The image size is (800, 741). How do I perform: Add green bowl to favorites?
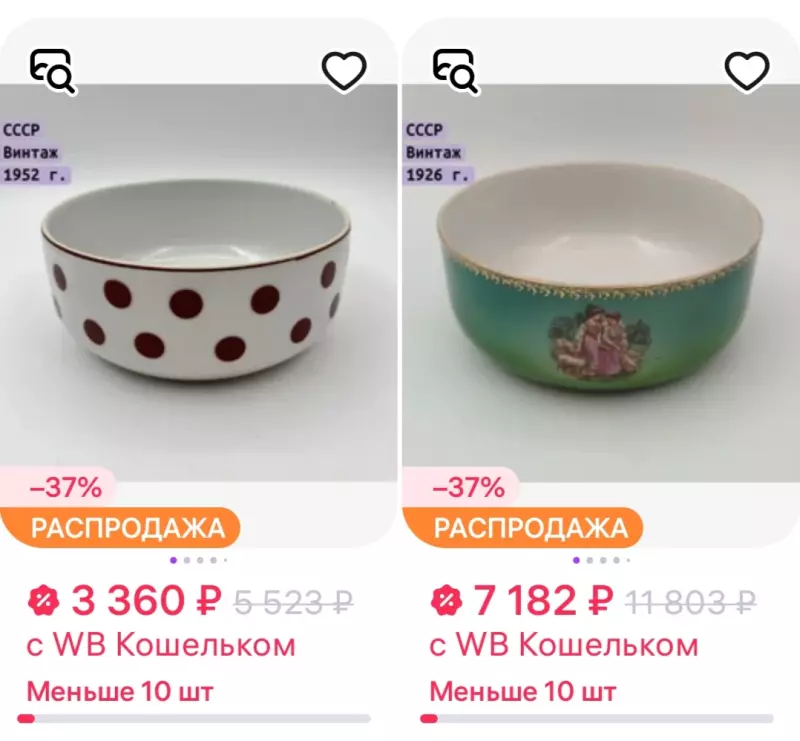click(746, 71)
